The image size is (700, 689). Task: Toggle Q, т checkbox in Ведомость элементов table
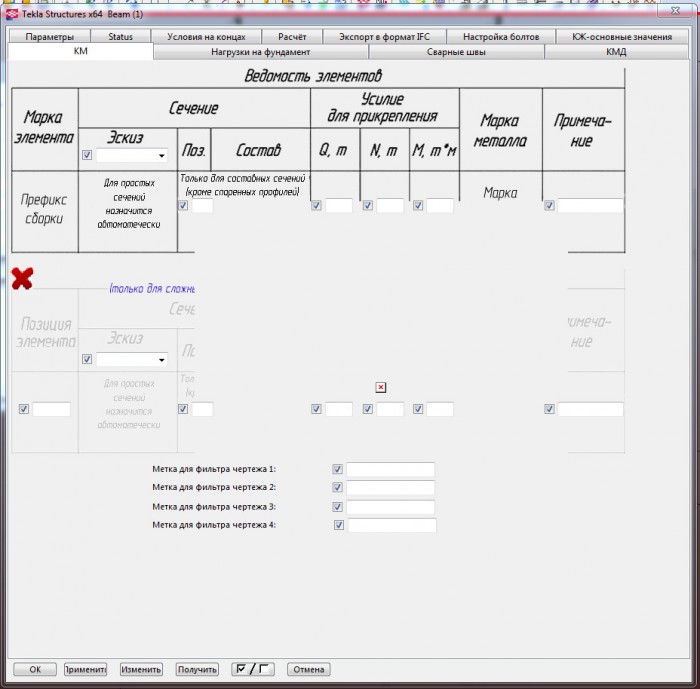(x=316, y=205)
